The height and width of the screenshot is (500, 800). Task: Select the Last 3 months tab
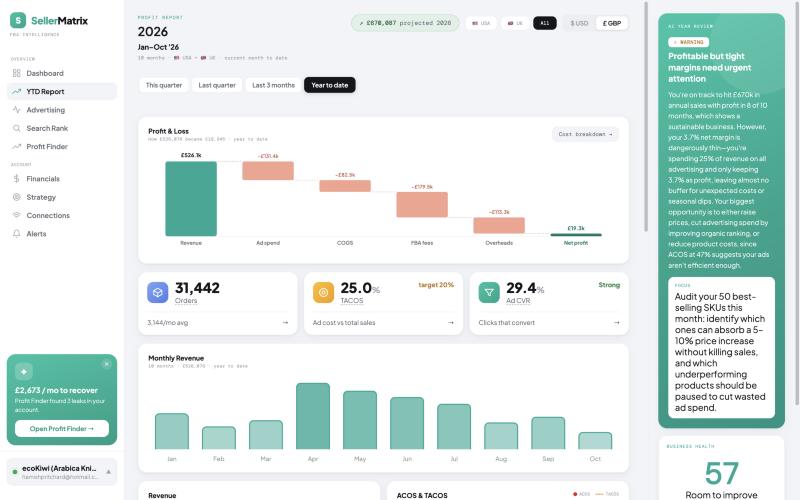click(273, 85)
